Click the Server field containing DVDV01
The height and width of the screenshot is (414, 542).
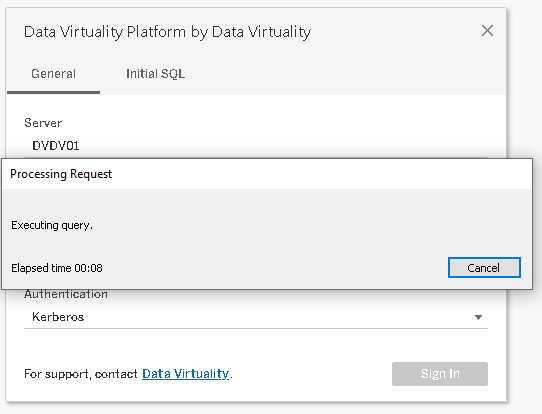coord(256,145)
